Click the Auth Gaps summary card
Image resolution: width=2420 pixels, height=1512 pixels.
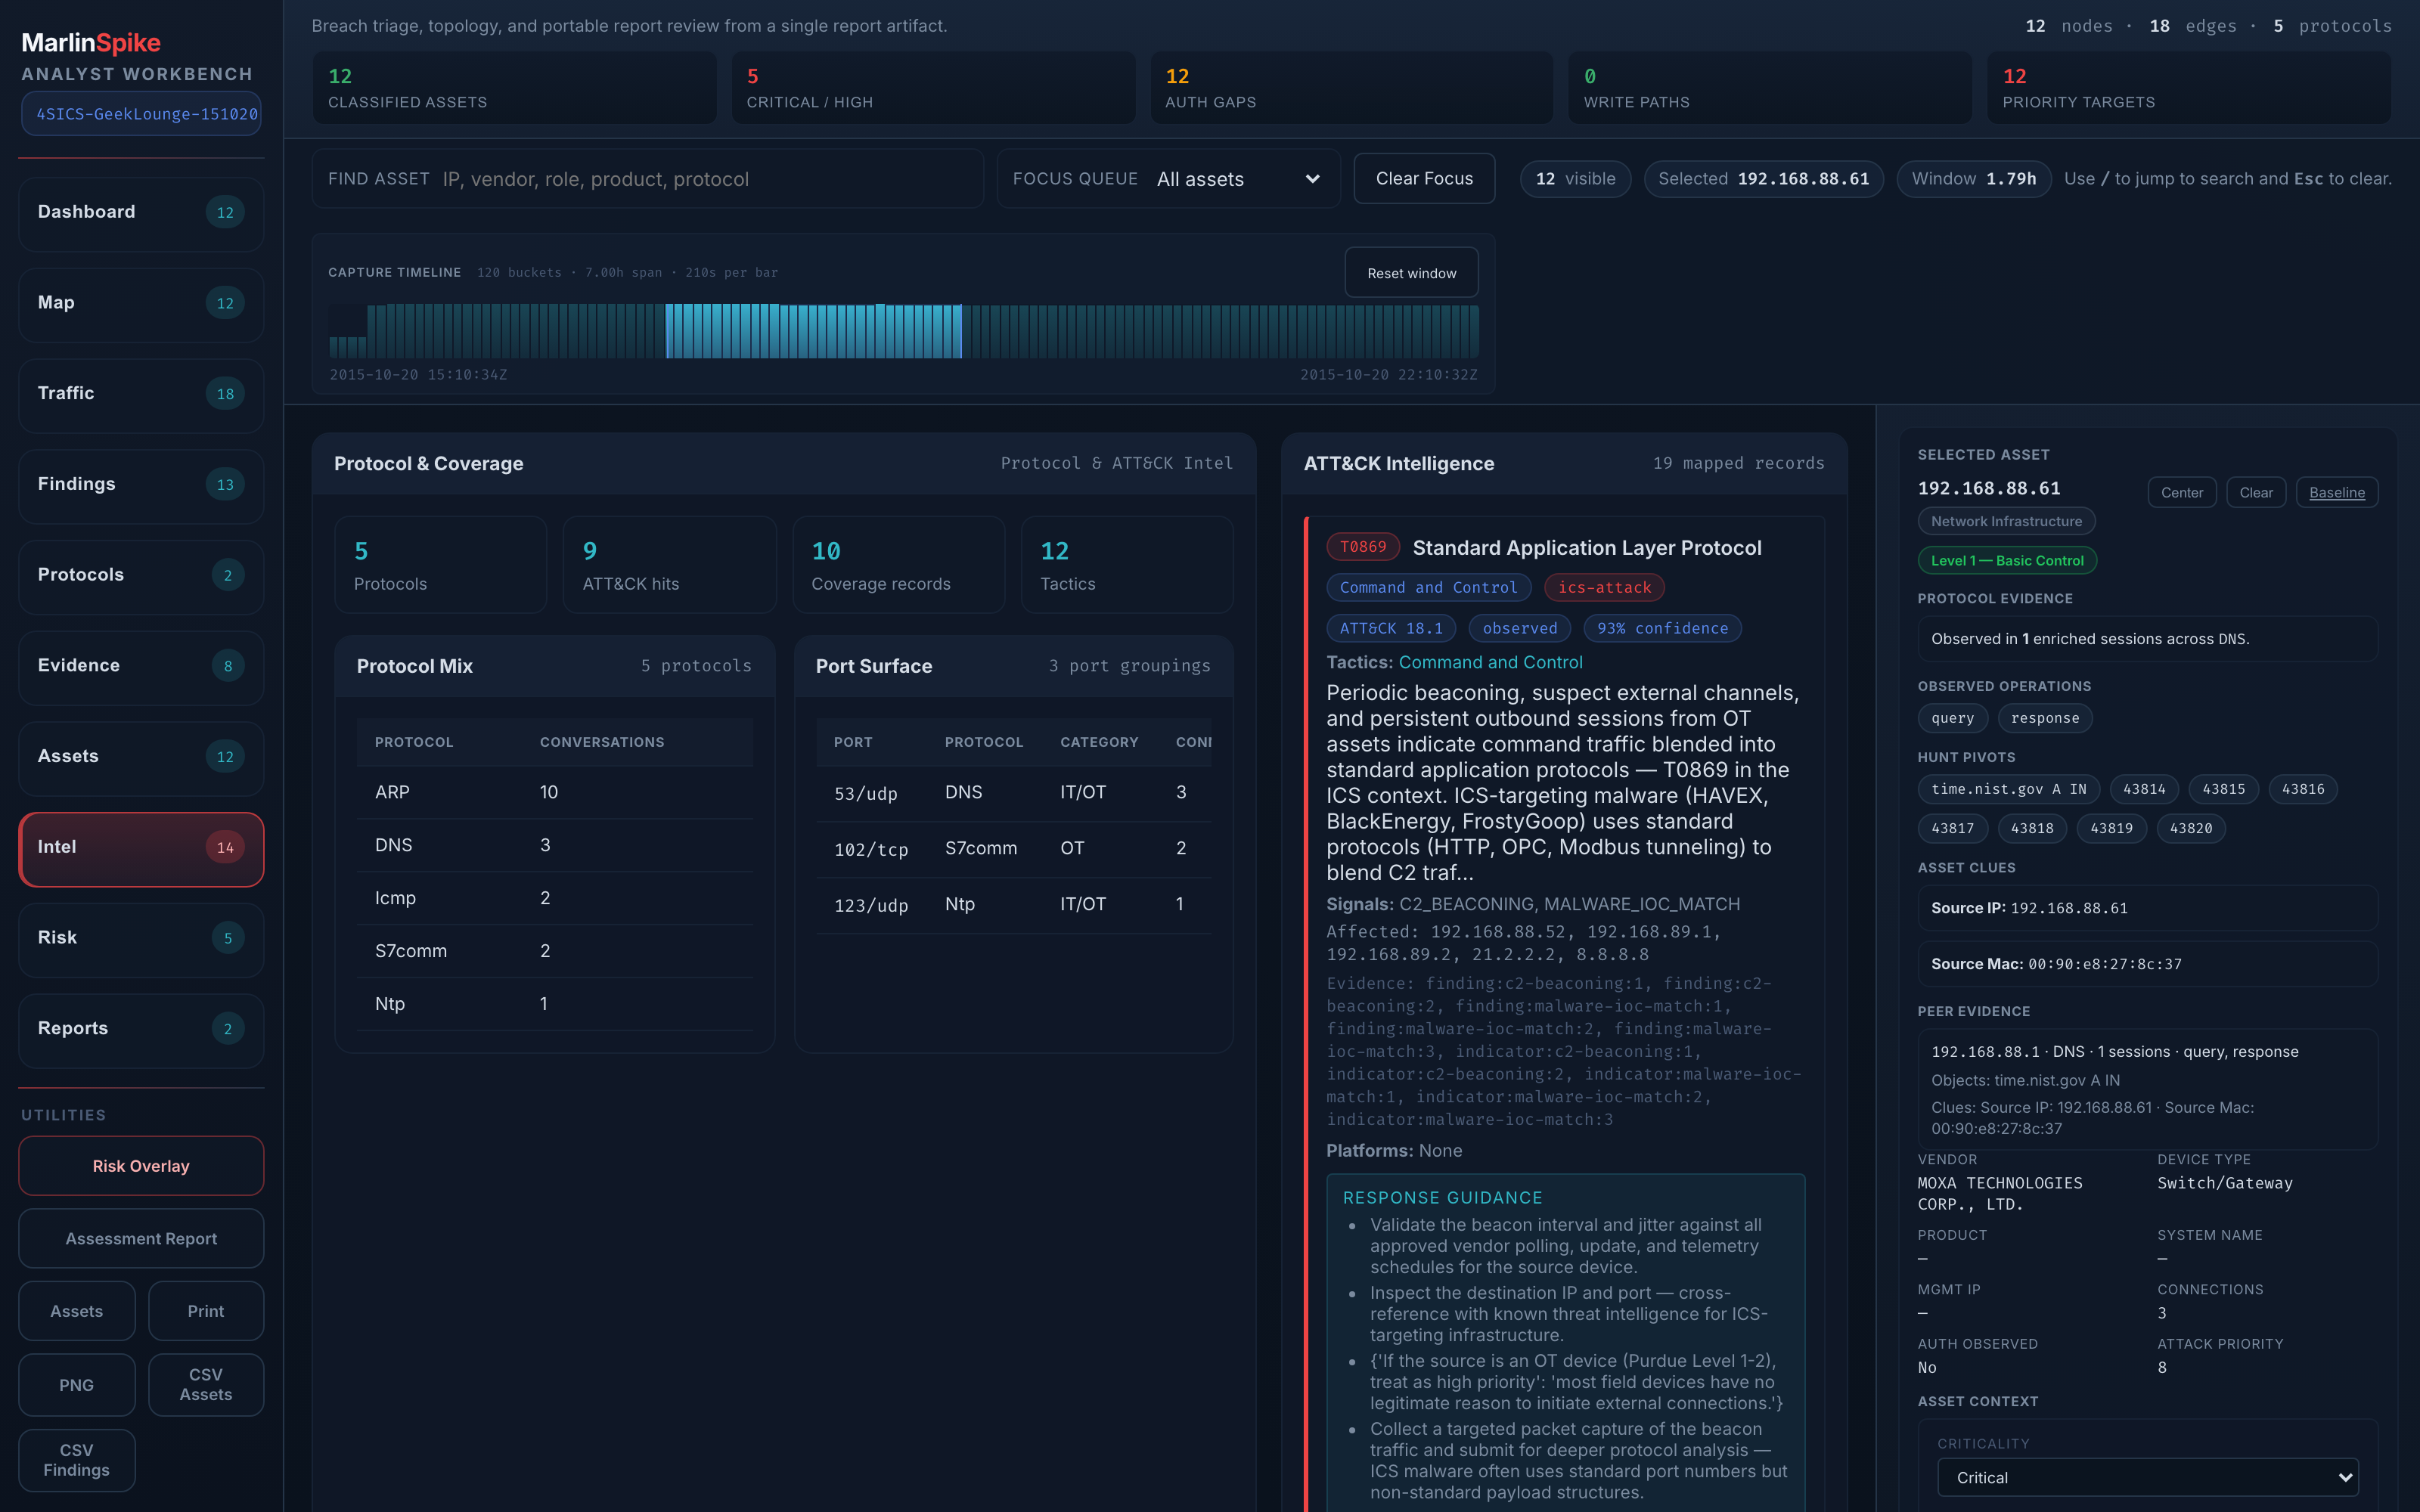click(x=1352, y=88)
